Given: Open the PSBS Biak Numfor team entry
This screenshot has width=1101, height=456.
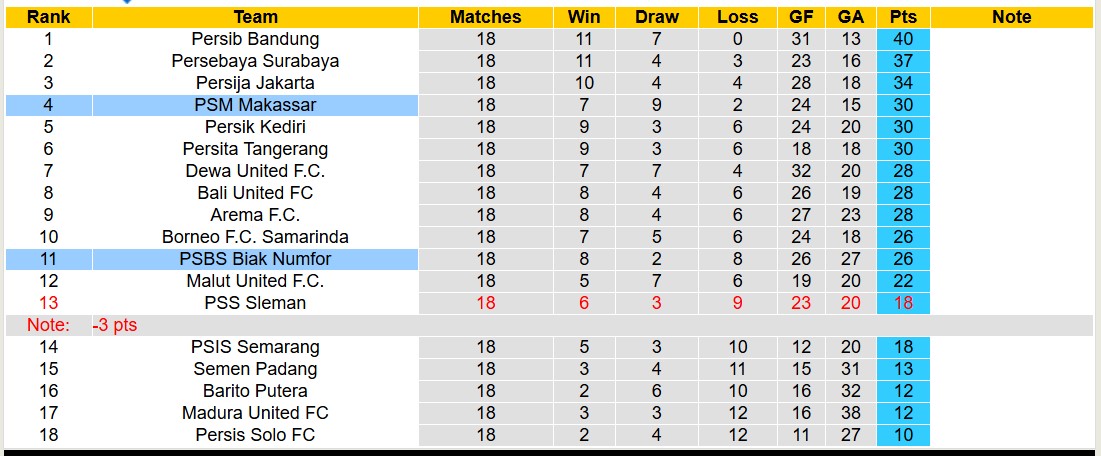Looking at the screenshot, I should [x=255, y=259].
